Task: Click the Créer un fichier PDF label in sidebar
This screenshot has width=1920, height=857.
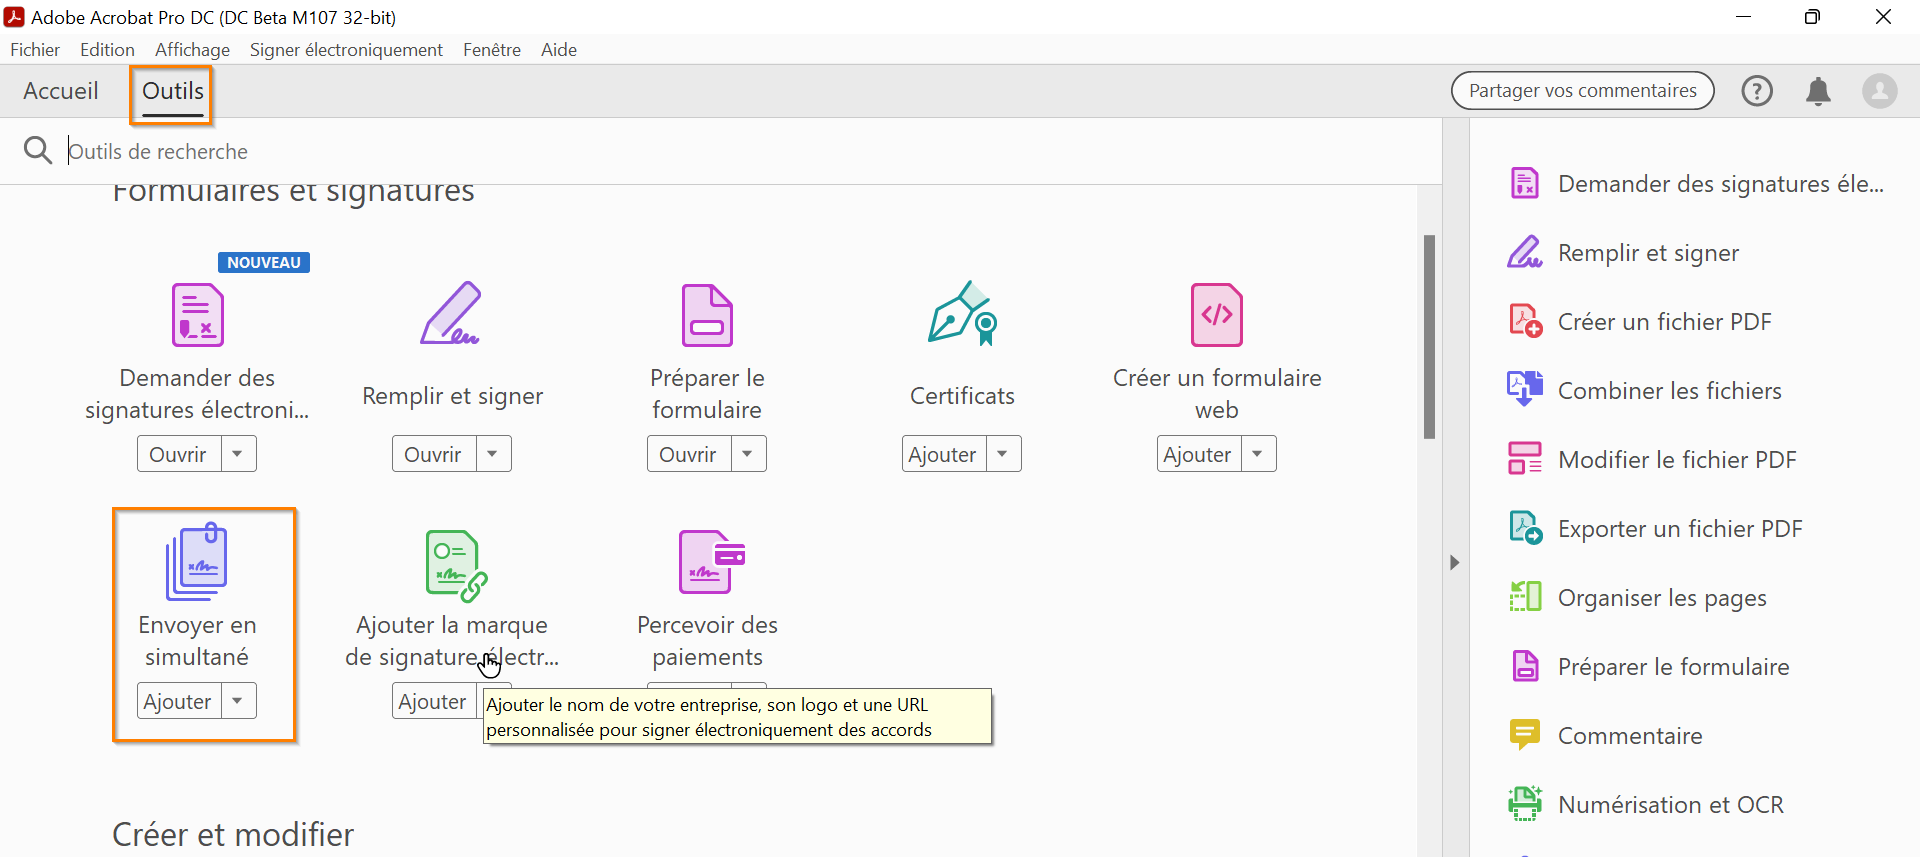Action: point(1665,322)
